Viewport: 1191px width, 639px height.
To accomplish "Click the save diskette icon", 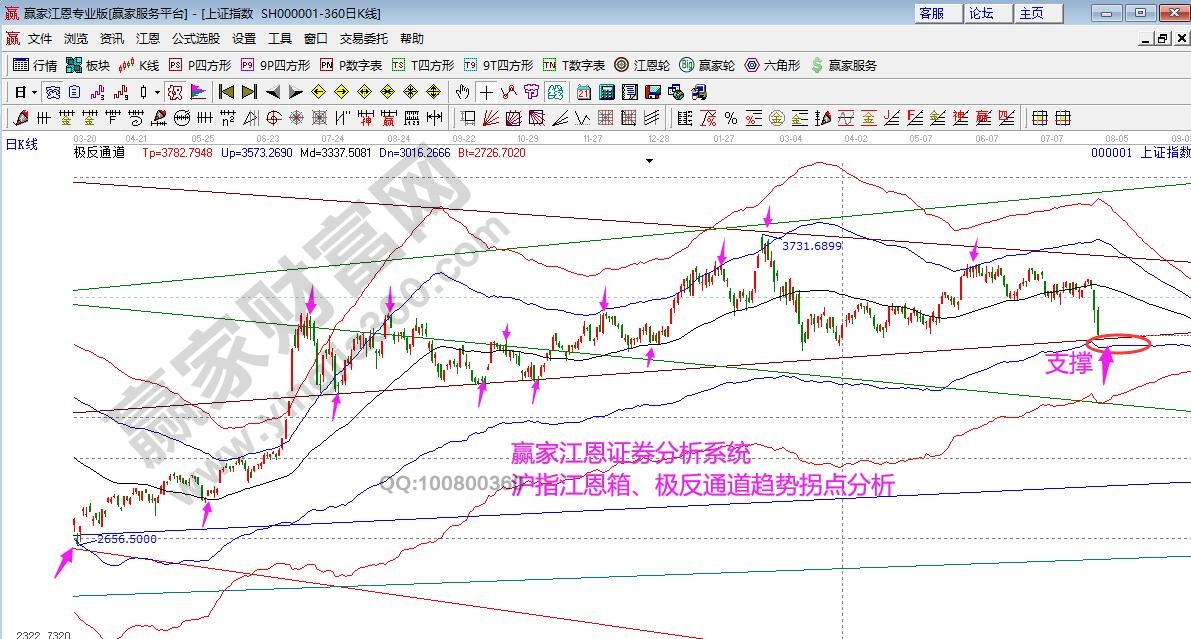I will pos(652,92).
